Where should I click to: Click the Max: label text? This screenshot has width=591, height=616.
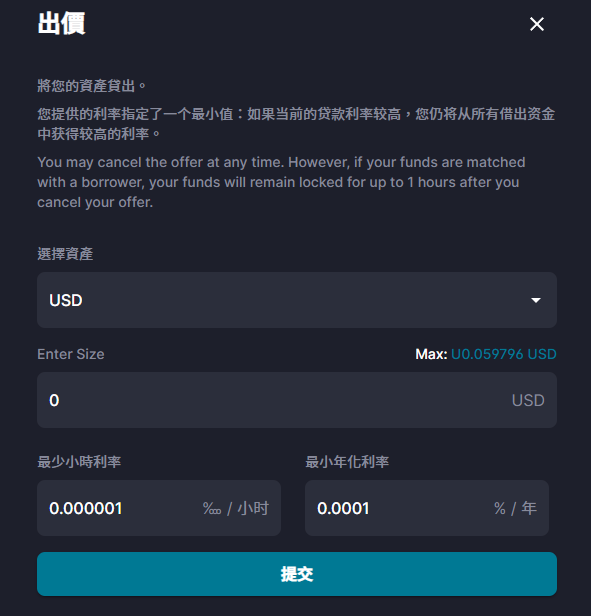coord(431,354)
